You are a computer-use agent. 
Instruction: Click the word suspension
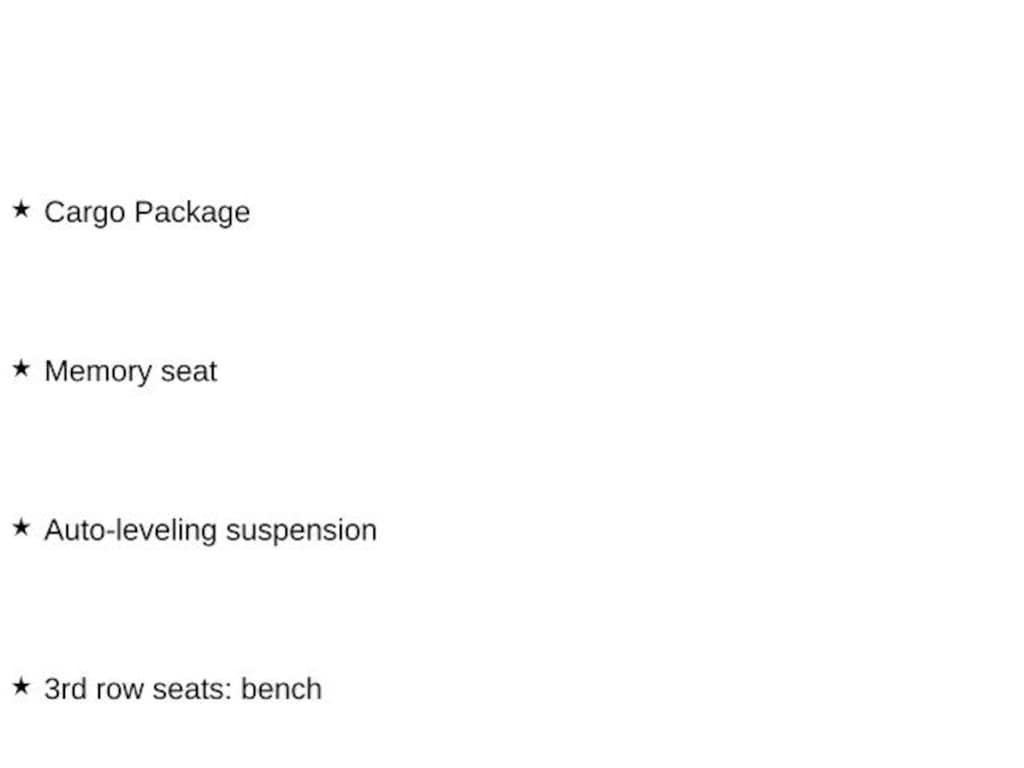[302, 532]
